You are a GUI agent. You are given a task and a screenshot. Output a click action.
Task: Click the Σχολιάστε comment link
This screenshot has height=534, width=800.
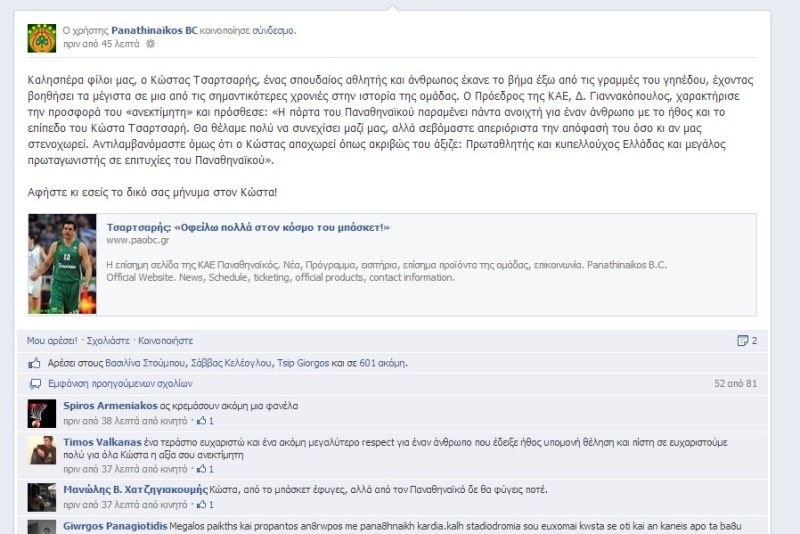[x=108, y=341]
